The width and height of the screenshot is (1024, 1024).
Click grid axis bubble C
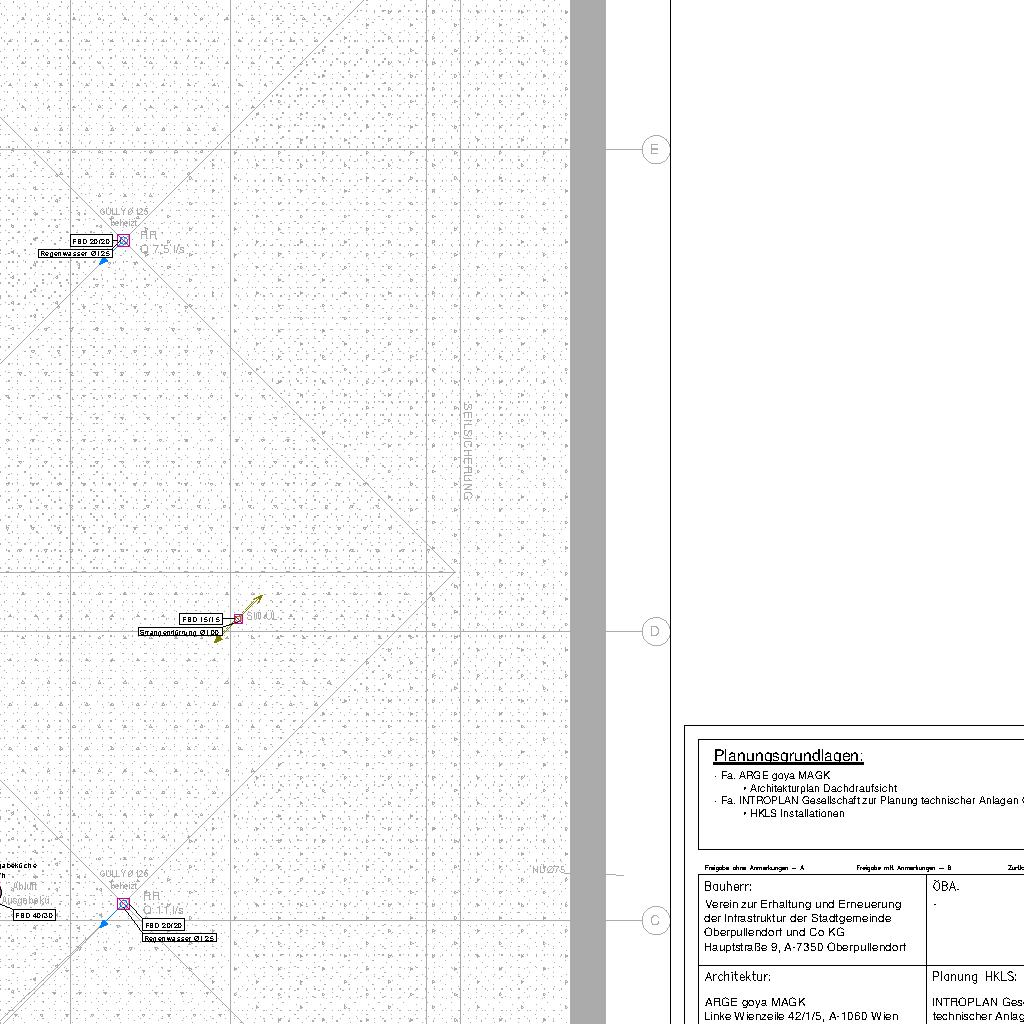[655, 921]
